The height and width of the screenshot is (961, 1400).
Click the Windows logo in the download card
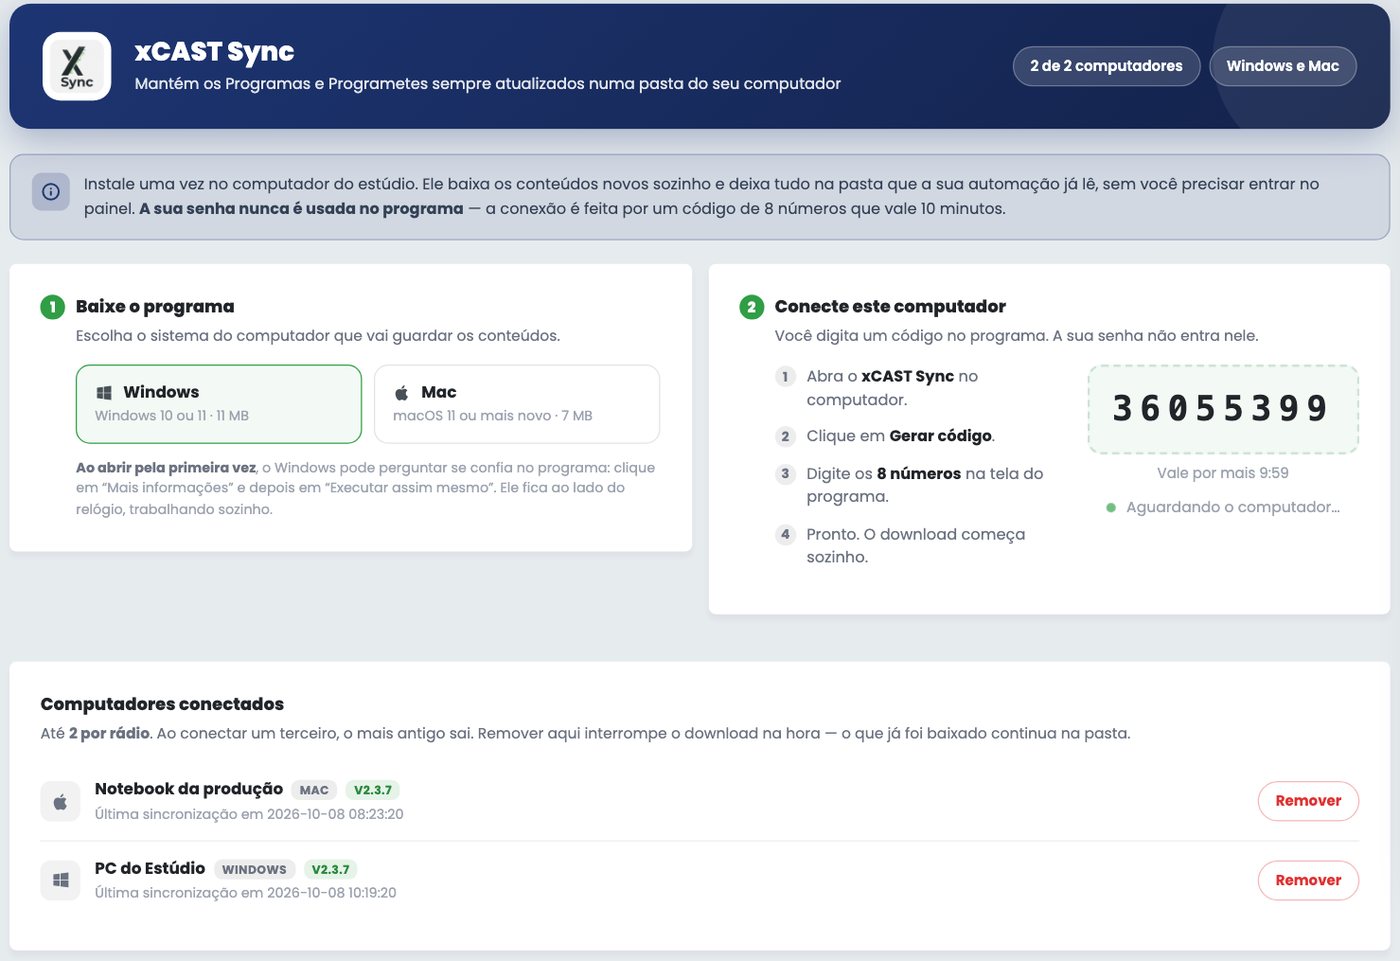click(104, 393)
